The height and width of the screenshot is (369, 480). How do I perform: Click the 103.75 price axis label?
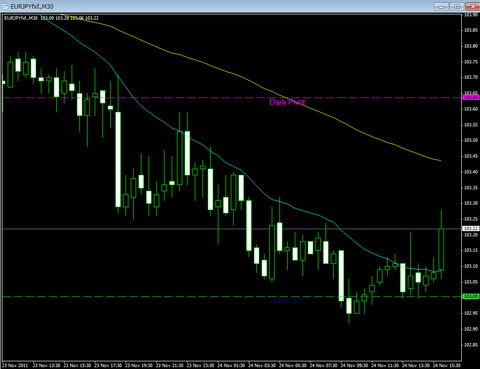471,62
